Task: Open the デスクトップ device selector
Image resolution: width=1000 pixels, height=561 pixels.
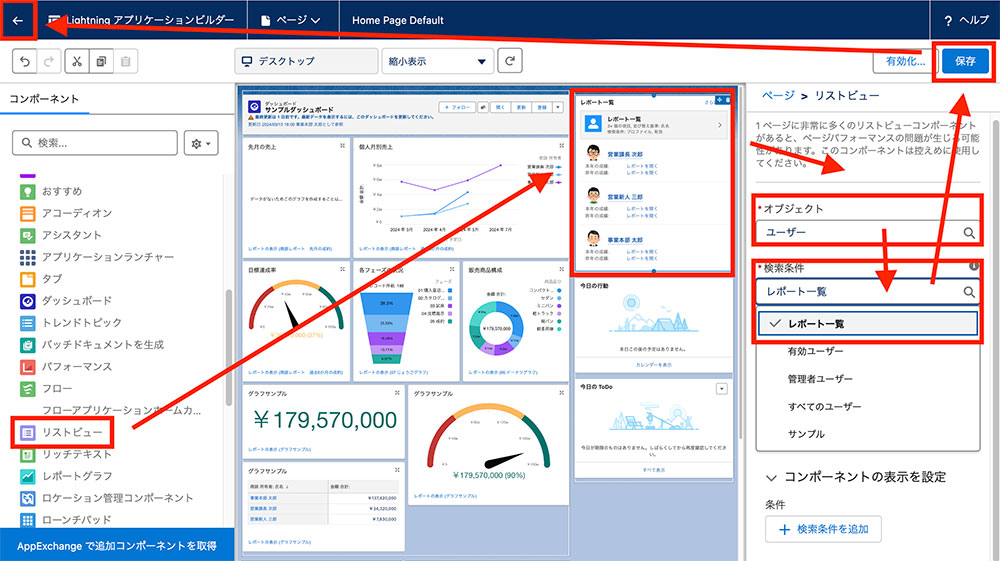Action: pos(306,61)
